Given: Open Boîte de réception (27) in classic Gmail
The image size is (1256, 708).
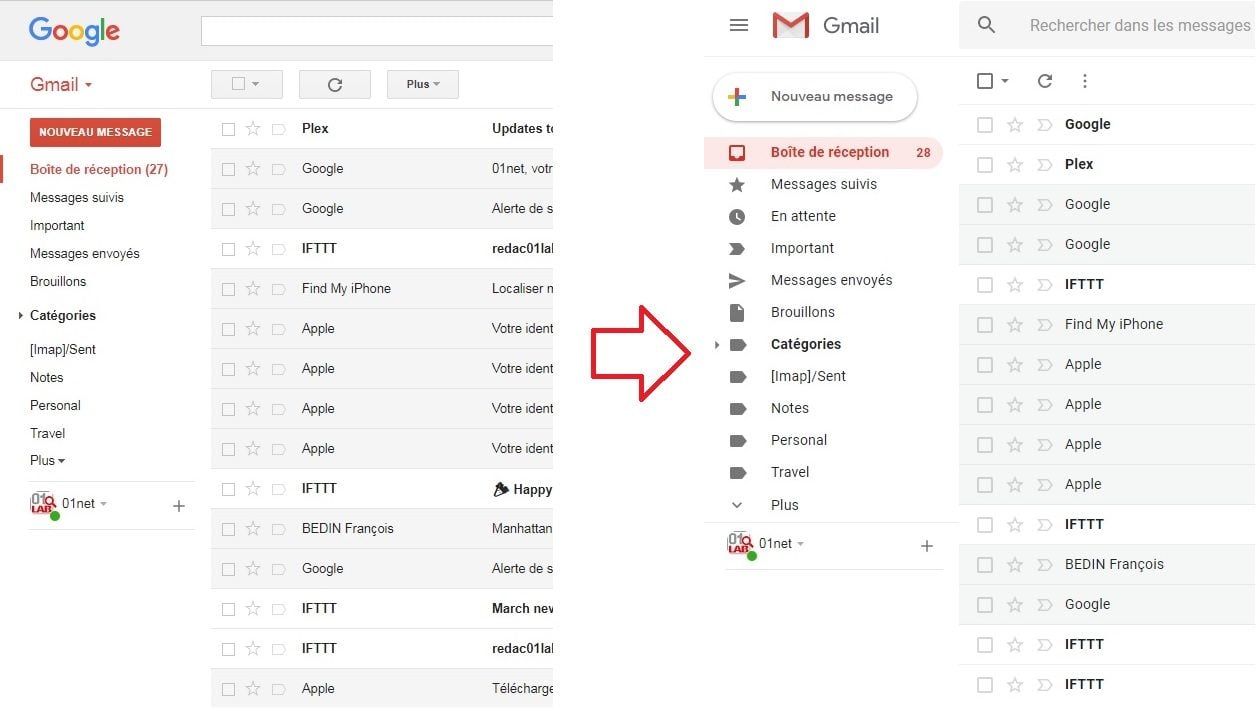Looking at the screenshot, I should 99,169.
